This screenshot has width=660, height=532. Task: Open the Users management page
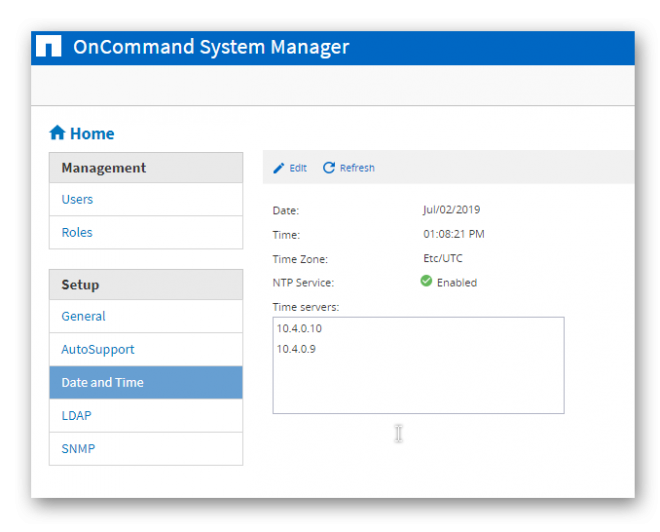[146, 200]
